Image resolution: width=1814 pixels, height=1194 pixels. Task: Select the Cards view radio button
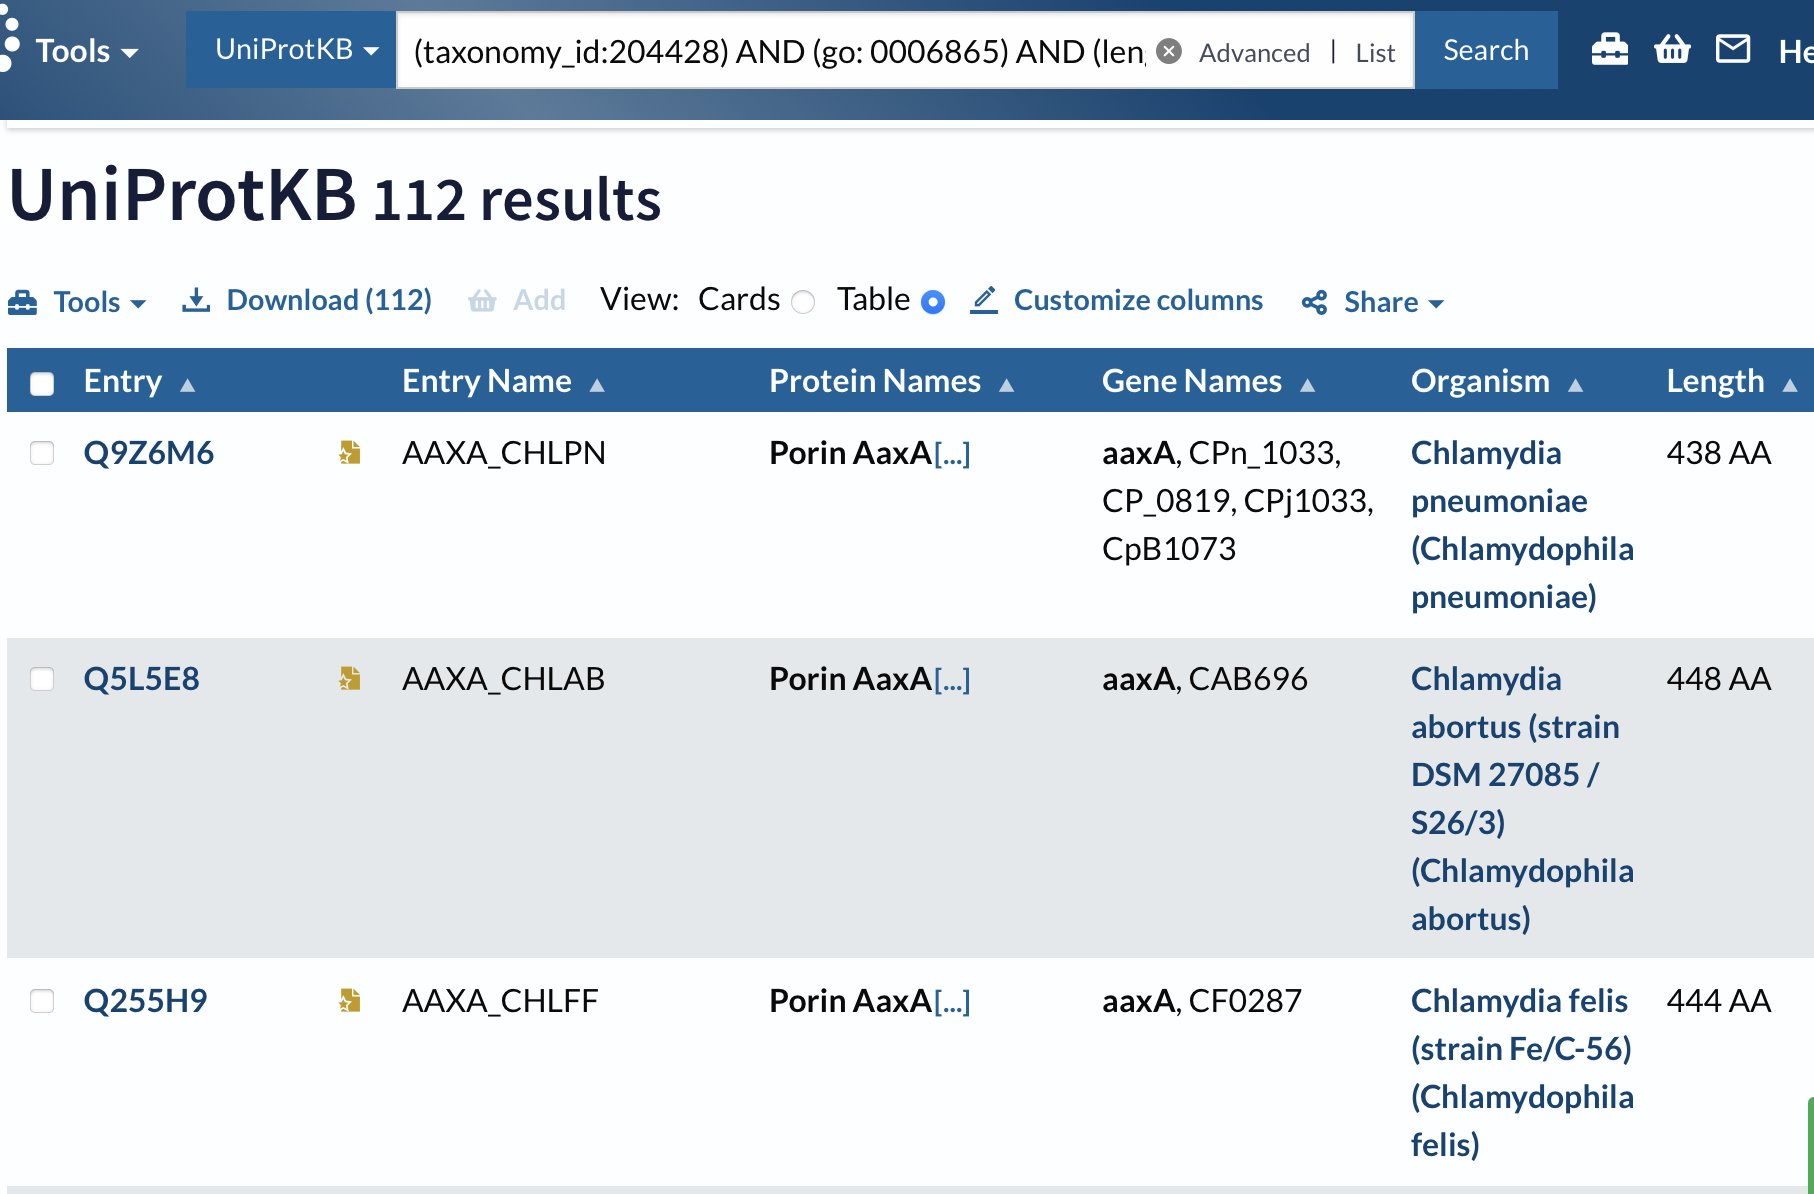click(803, 302)
